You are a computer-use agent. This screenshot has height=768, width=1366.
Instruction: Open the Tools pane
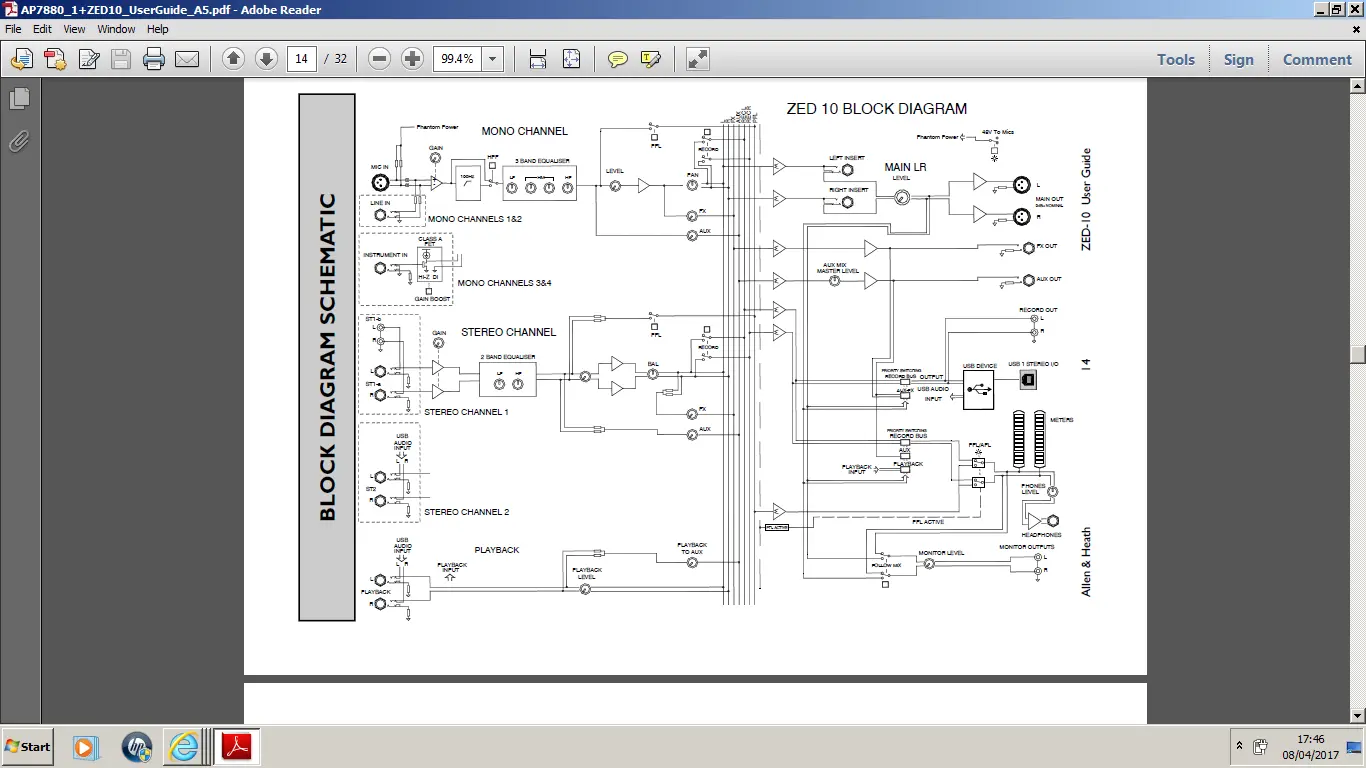pos(1176,59)
